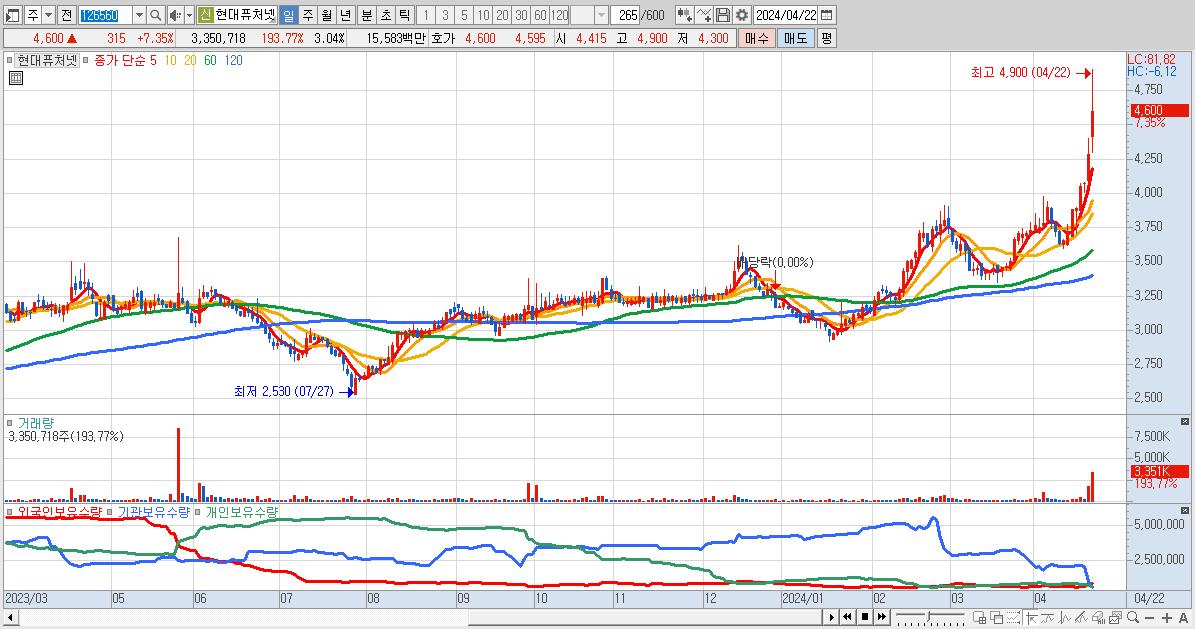Click the data table grid icon
The width and height of the screenshot is (1195, 629).
(15, 78)
